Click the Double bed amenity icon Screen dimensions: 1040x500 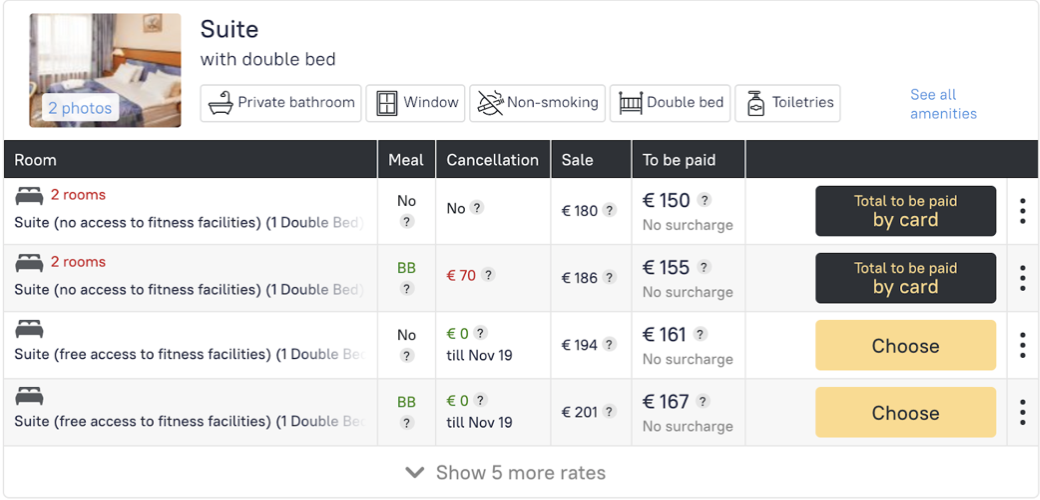630,102
